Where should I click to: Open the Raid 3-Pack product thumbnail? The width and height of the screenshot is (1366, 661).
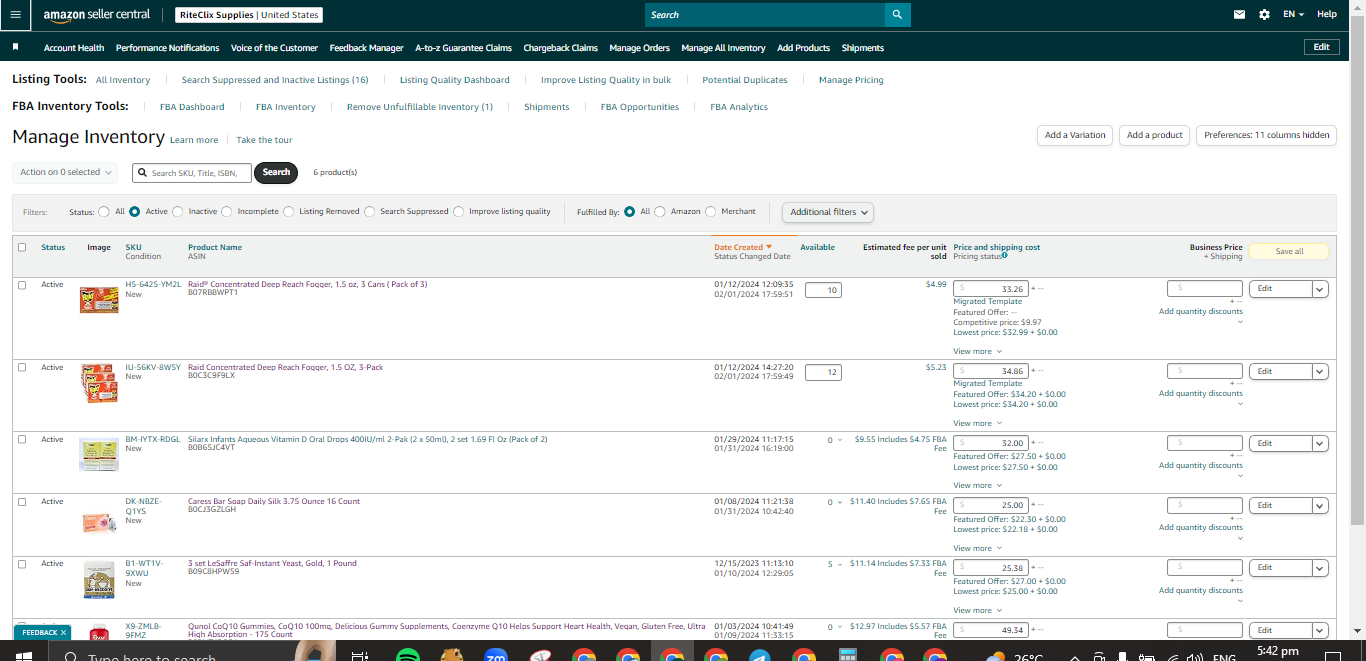(x=99, y=384)
